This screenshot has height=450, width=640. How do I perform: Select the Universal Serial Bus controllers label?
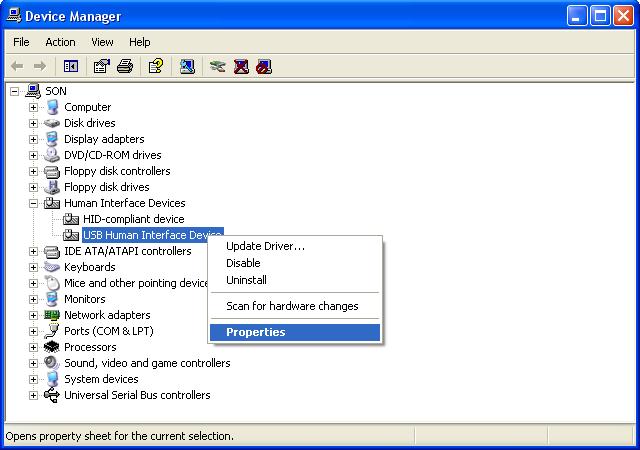point(137,395)
